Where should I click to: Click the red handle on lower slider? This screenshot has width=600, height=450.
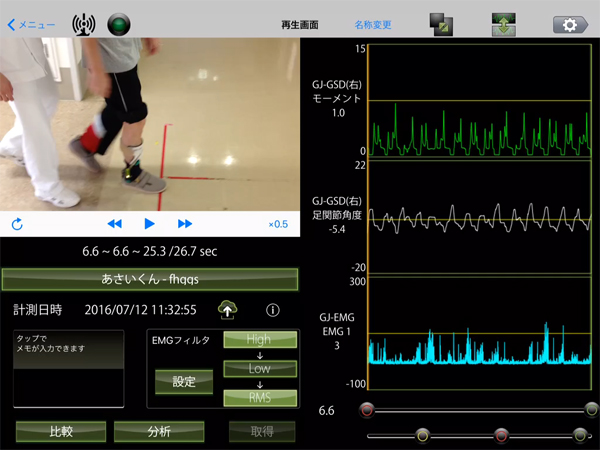point(501,435)
